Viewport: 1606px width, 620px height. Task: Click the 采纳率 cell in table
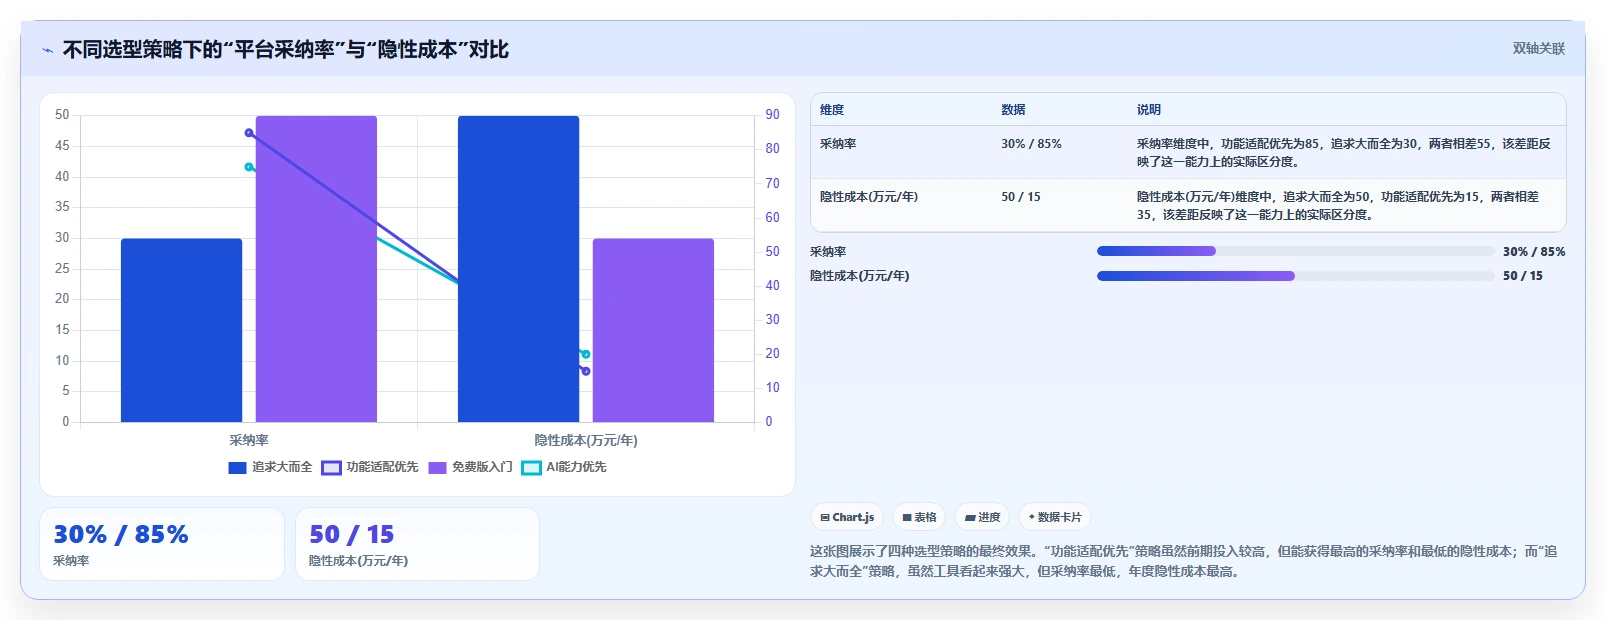coord(838,144)
